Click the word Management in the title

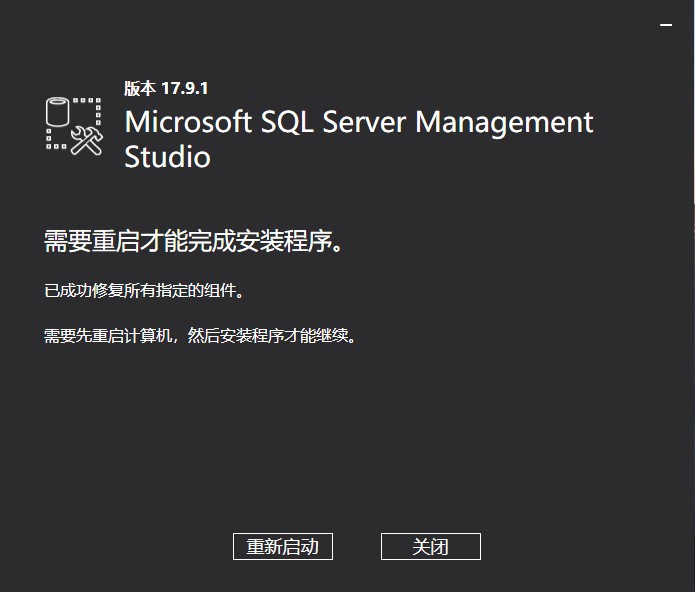click(504, 122)
